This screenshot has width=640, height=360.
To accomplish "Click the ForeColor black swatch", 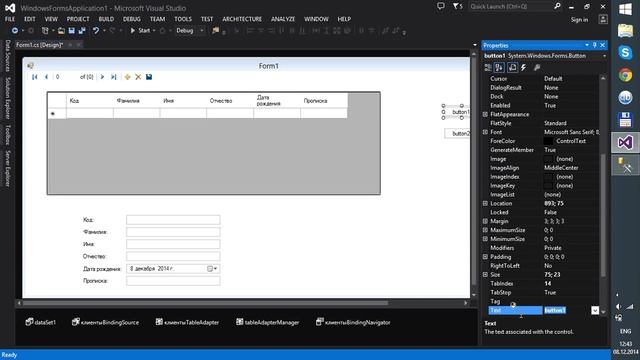I will (549, 141).
